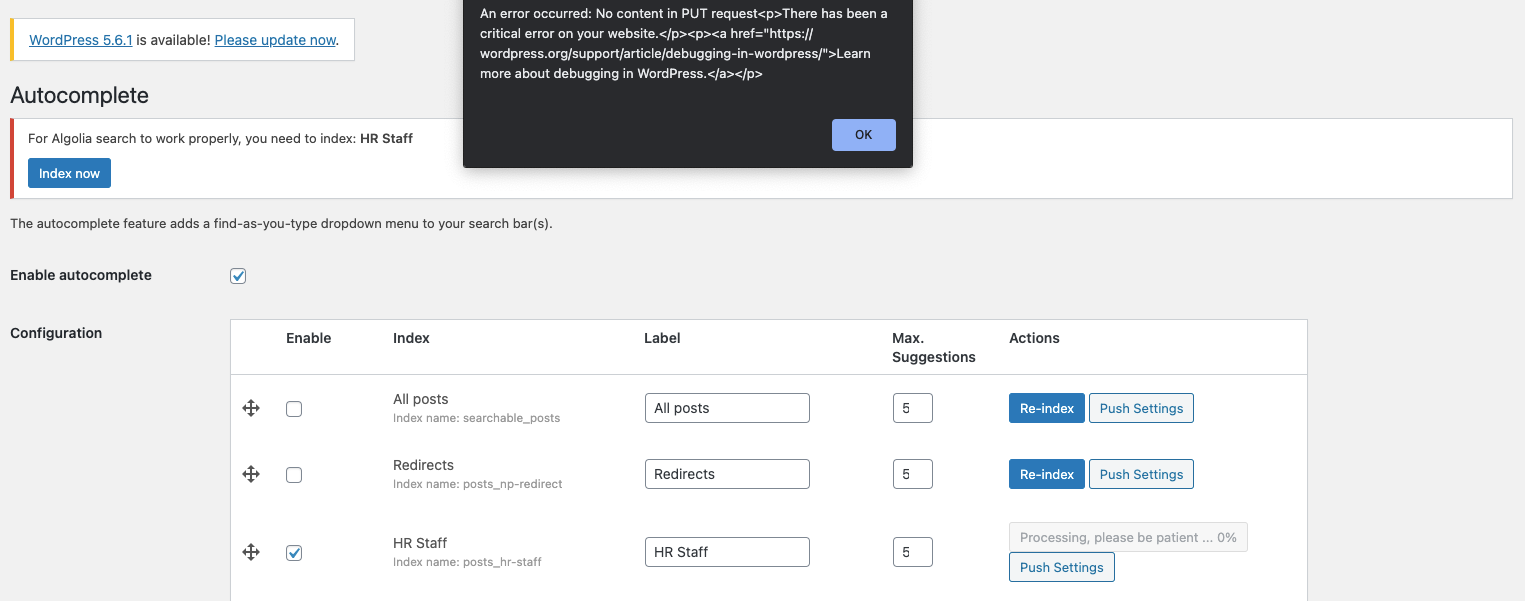This screenshot has height=601, width=1525.
Task: Push Settings for All posts index
Action: pyautogui.click(x=1141, y=408)
